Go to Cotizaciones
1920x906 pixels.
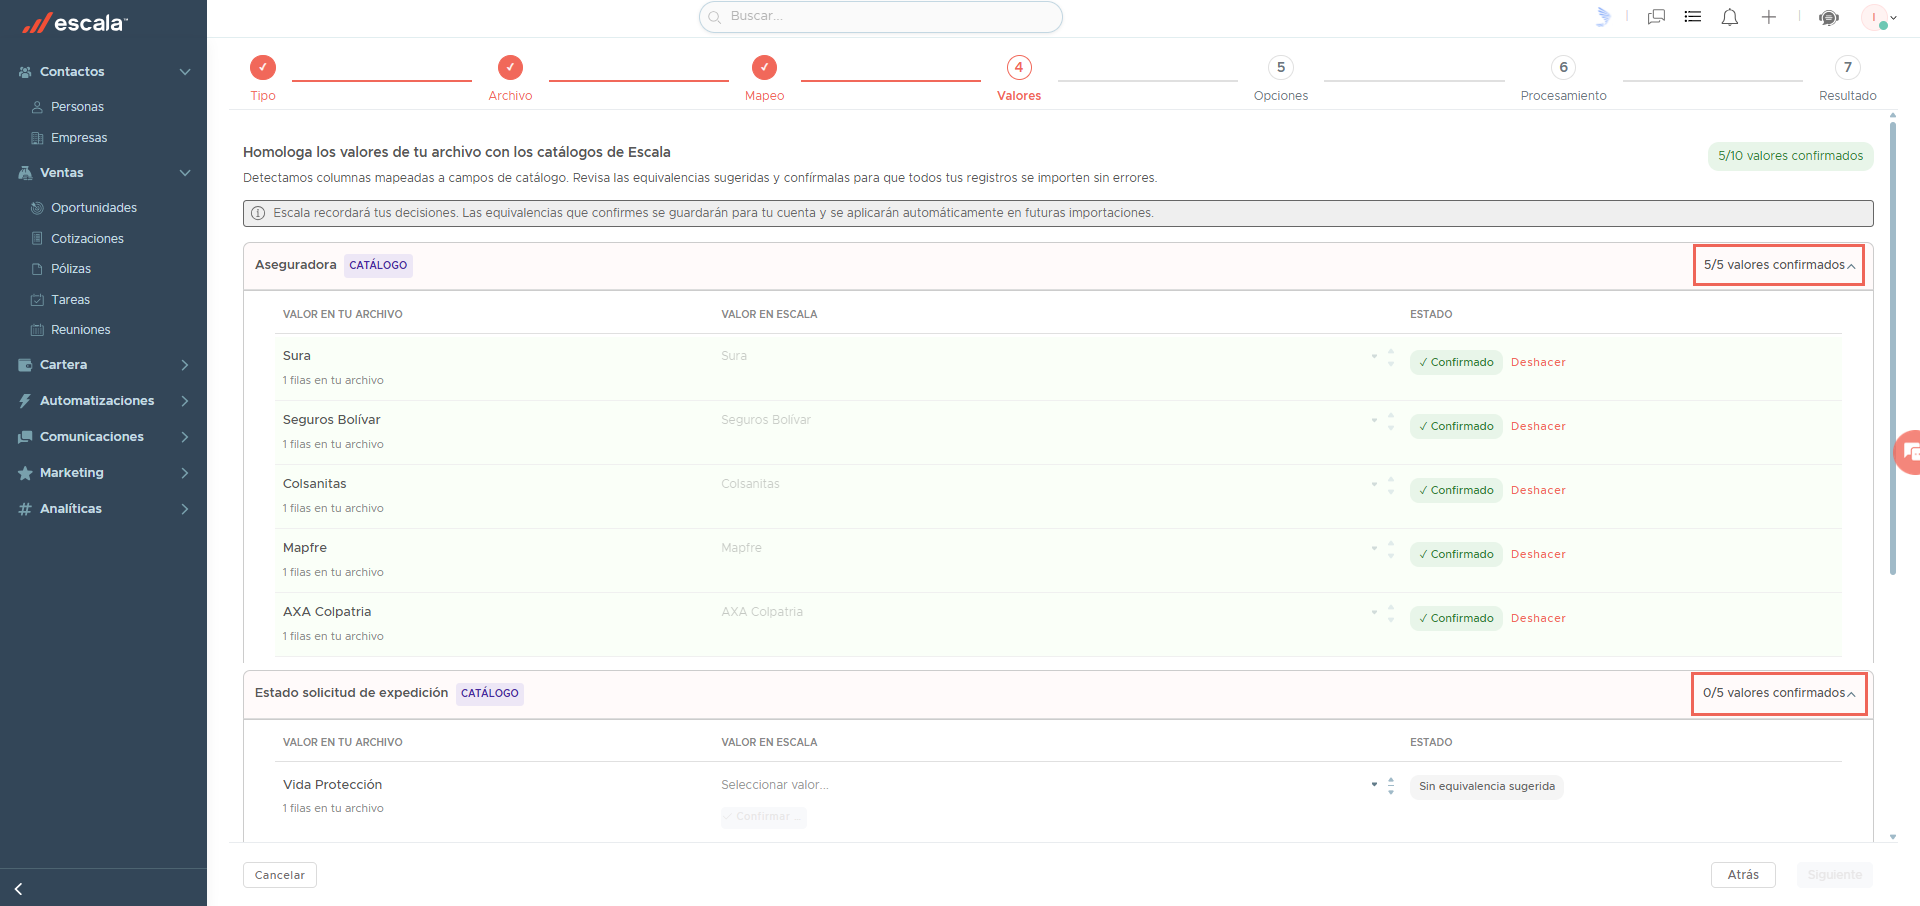coord(87,239)
